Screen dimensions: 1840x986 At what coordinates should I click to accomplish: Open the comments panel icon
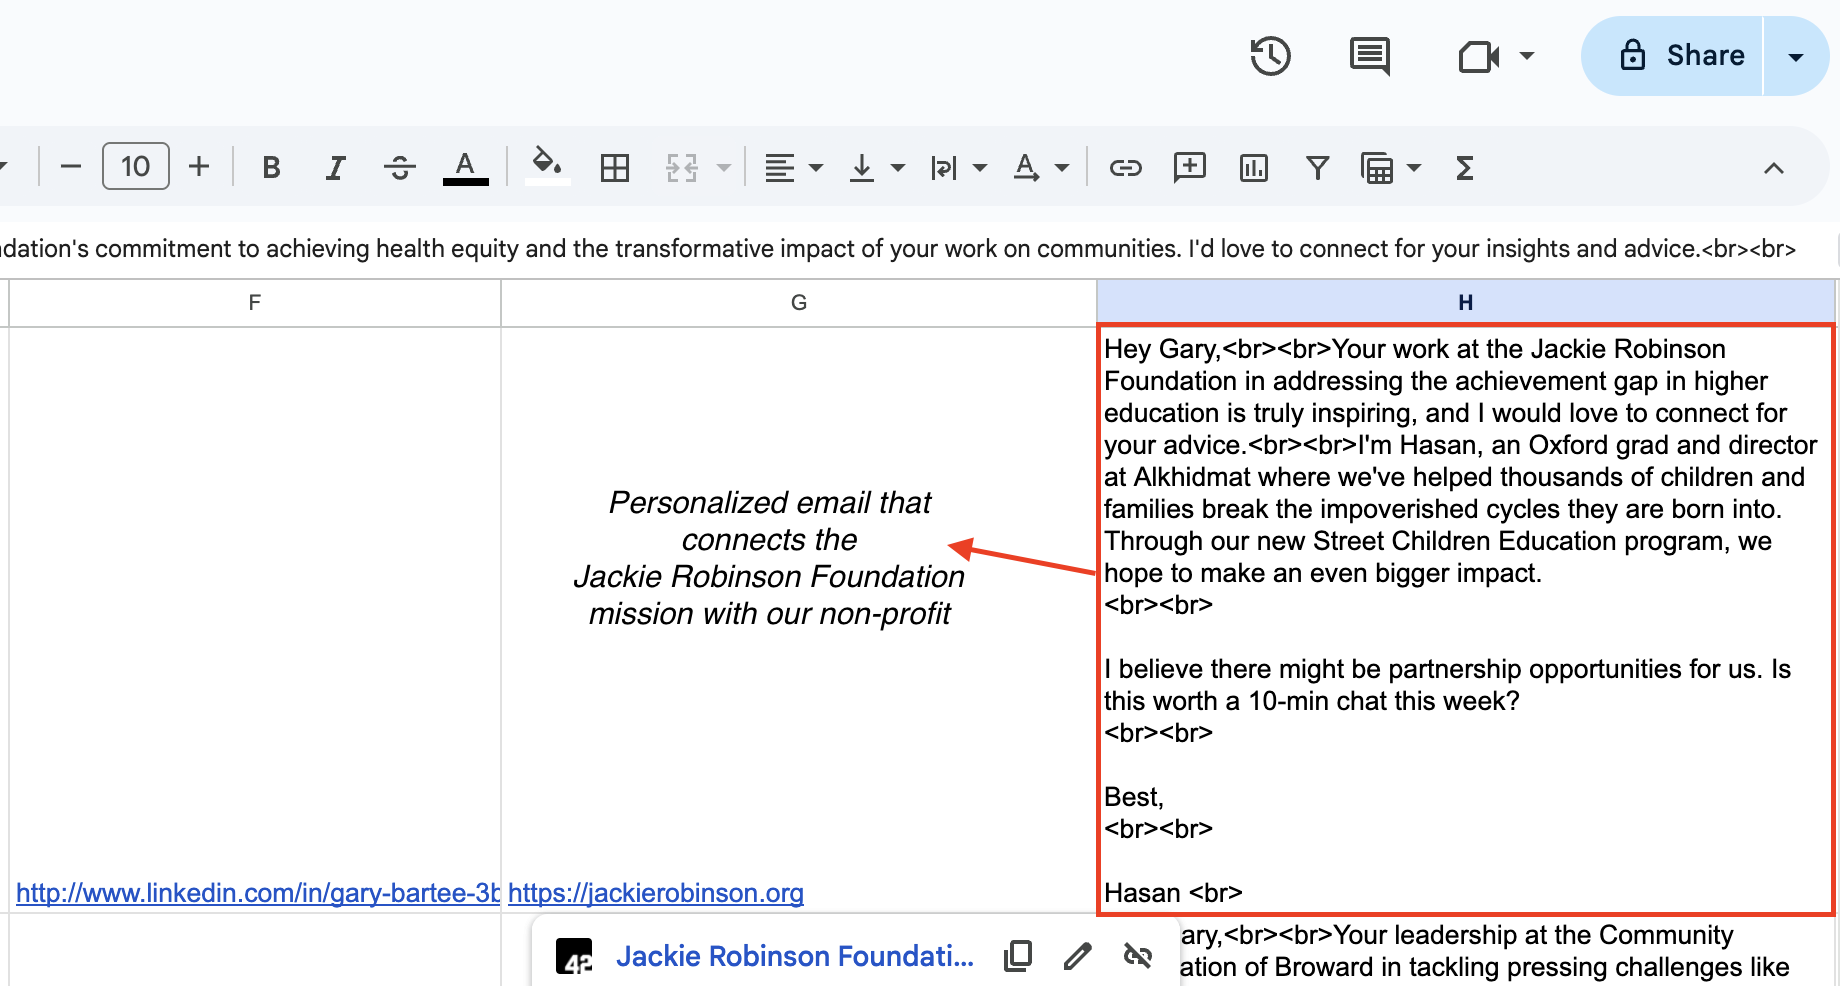1369,56
